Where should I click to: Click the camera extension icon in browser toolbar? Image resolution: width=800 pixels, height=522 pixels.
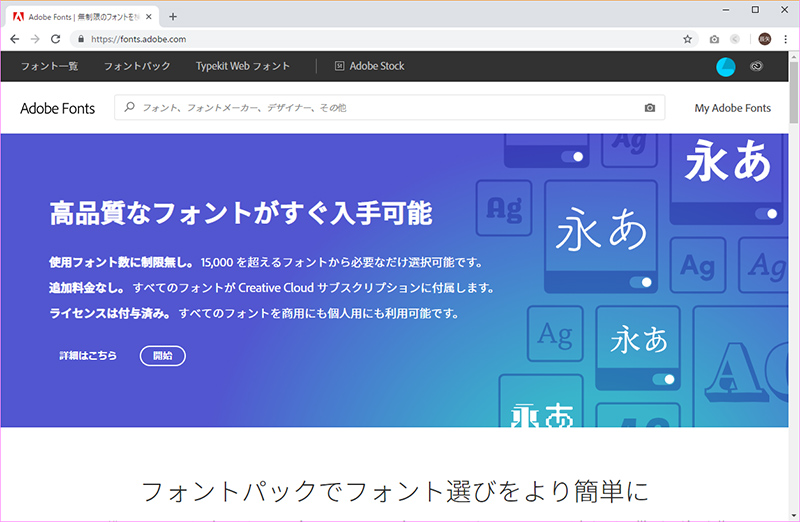tap(714, 39)
